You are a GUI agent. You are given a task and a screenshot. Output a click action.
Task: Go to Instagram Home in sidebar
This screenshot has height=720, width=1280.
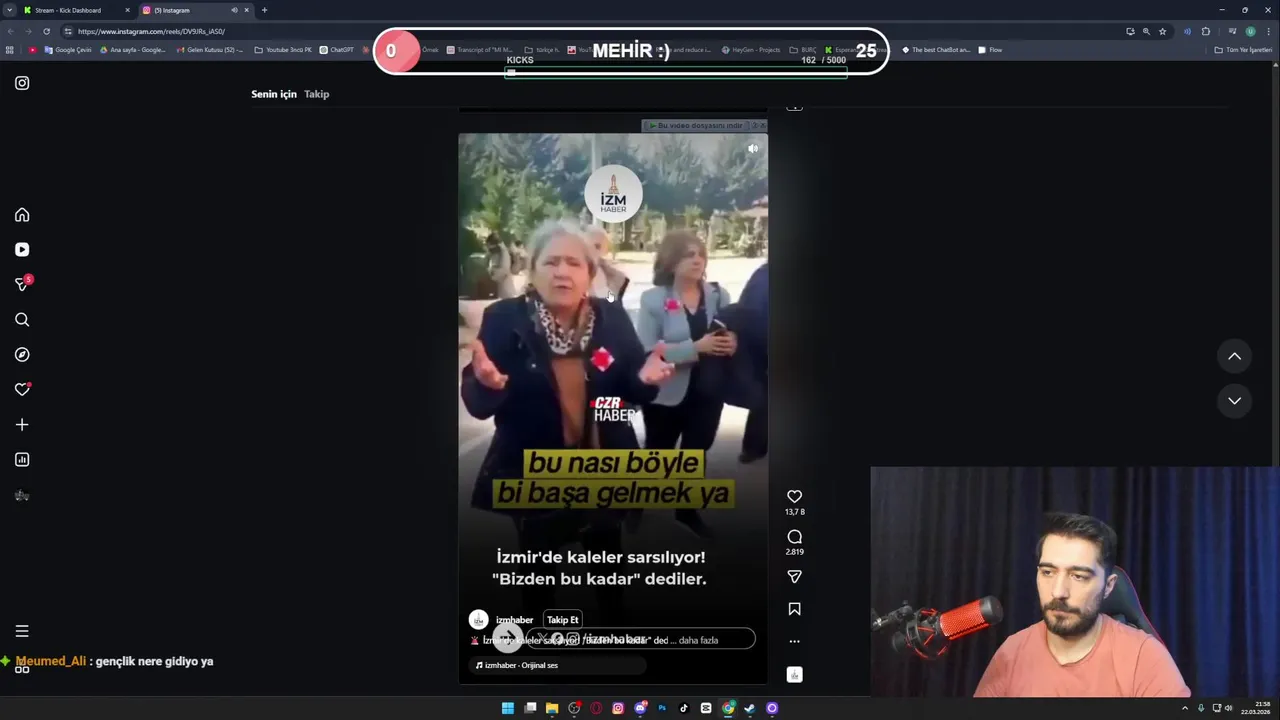coord(22,215)
